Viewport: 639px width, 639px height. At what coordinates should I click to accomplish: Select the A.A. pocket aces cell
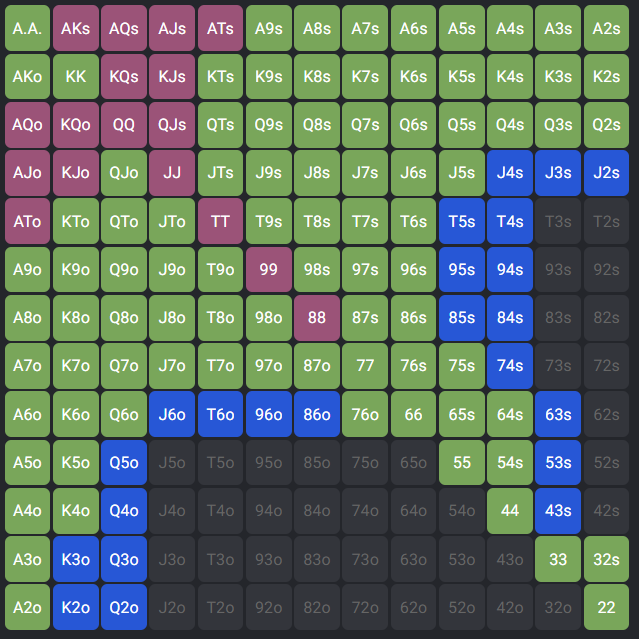27,28
